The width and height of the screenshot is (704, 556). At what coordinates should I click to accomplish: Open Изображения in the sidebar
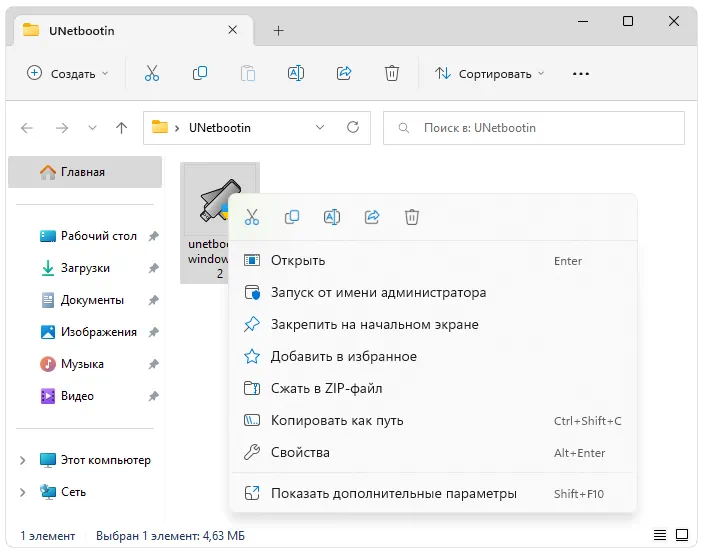[88, 332]
